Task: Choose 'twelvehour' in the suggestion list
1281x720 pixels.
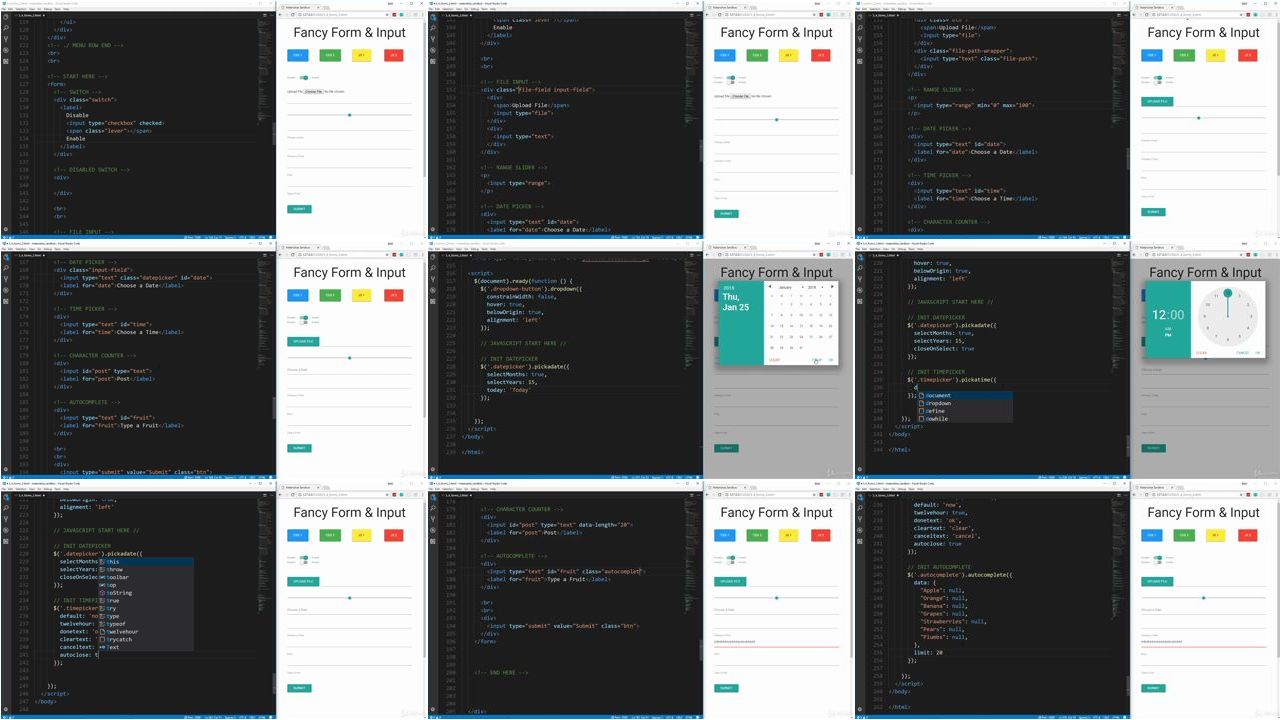Action: [x=145, y=632]
